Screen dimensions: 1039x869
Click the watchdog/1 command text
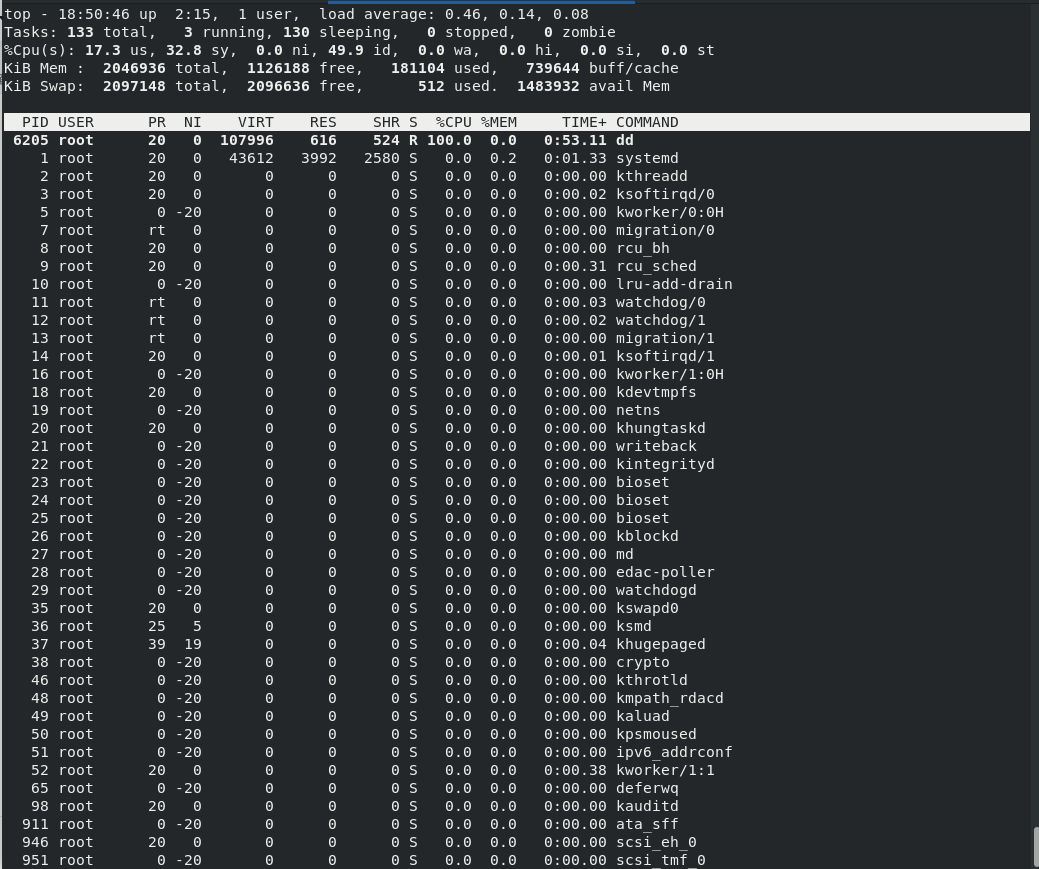(660, 320)
